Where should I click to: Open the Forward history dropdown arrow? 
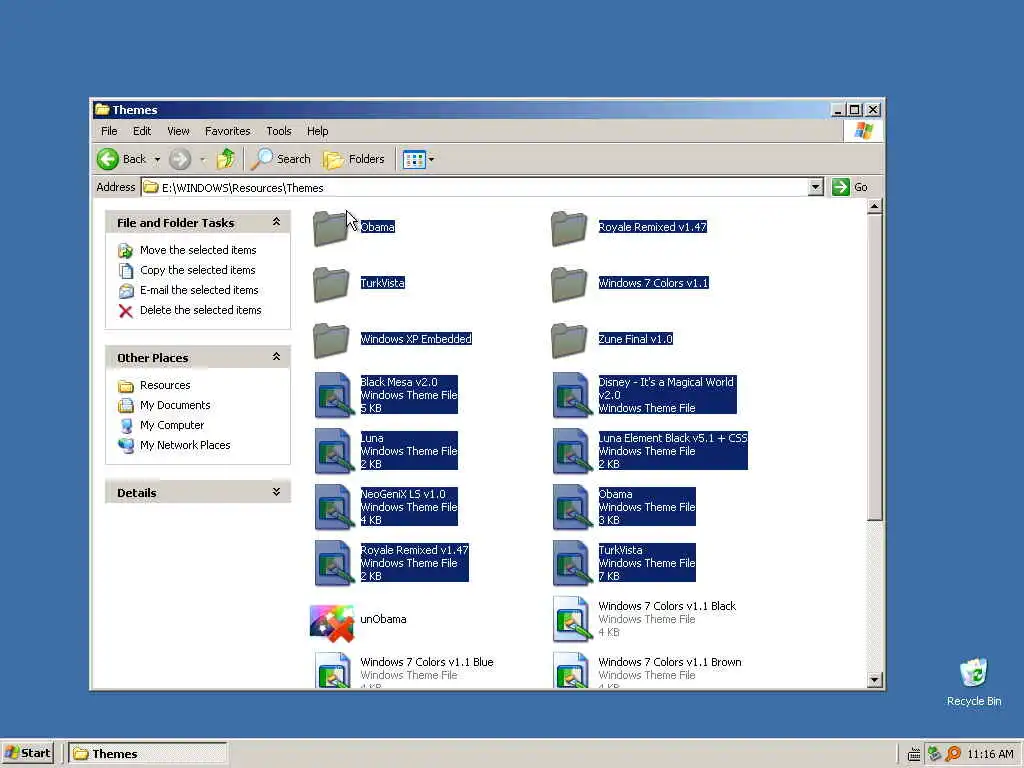coord(202,159)
